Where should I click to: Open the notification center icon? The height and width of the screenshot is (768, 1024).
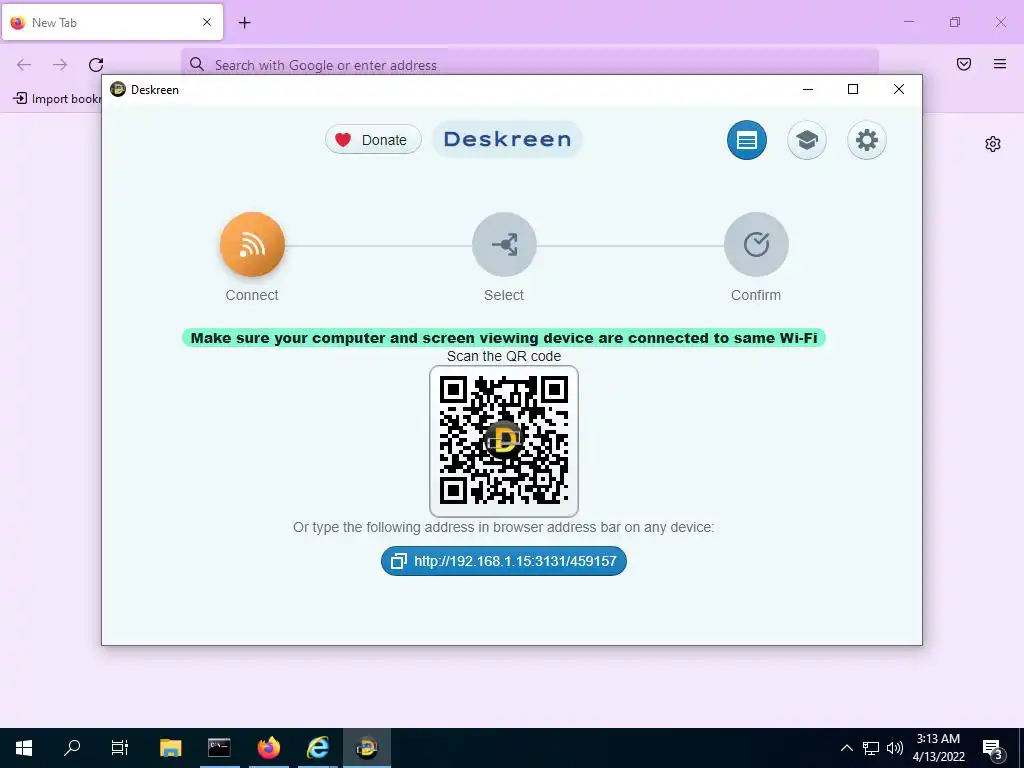(993, 748)
